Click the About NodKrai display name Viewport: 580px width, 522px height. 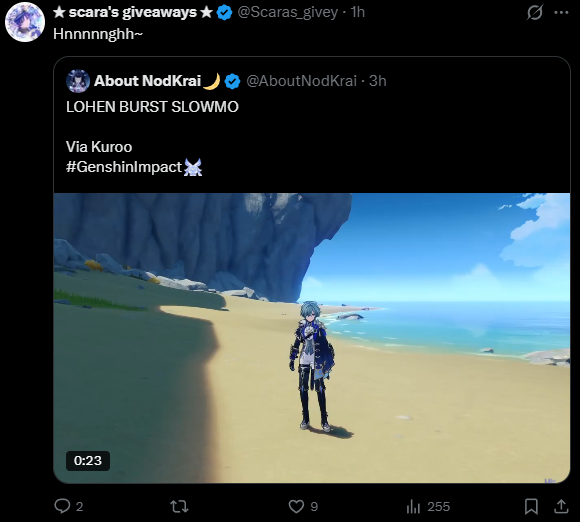147,81
